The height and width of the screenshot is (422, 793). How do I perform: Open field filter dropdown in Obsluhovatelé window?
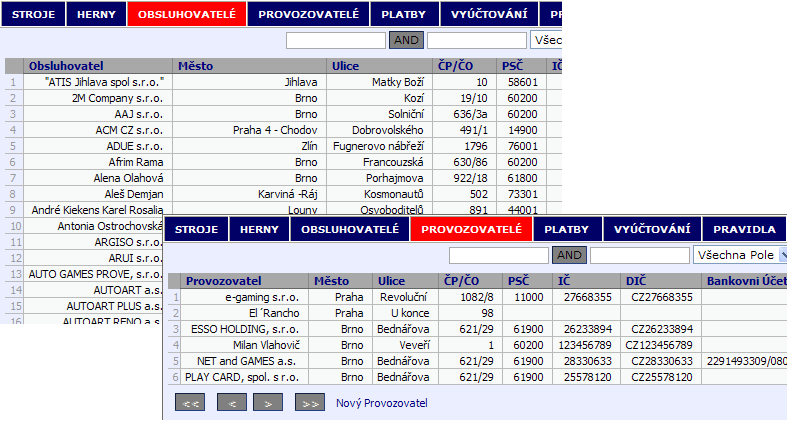546,40
